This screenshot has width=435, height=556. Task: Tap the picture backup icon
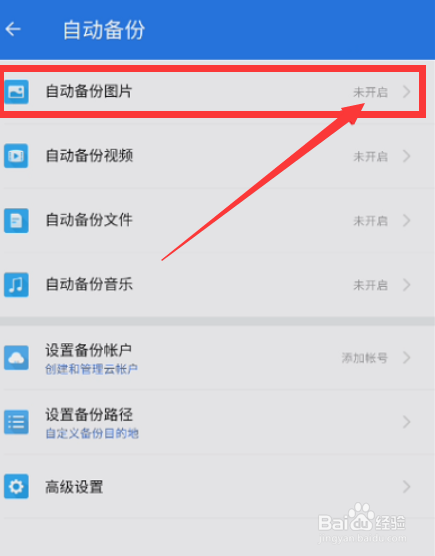pyautogui.click(x=16, y=92)
